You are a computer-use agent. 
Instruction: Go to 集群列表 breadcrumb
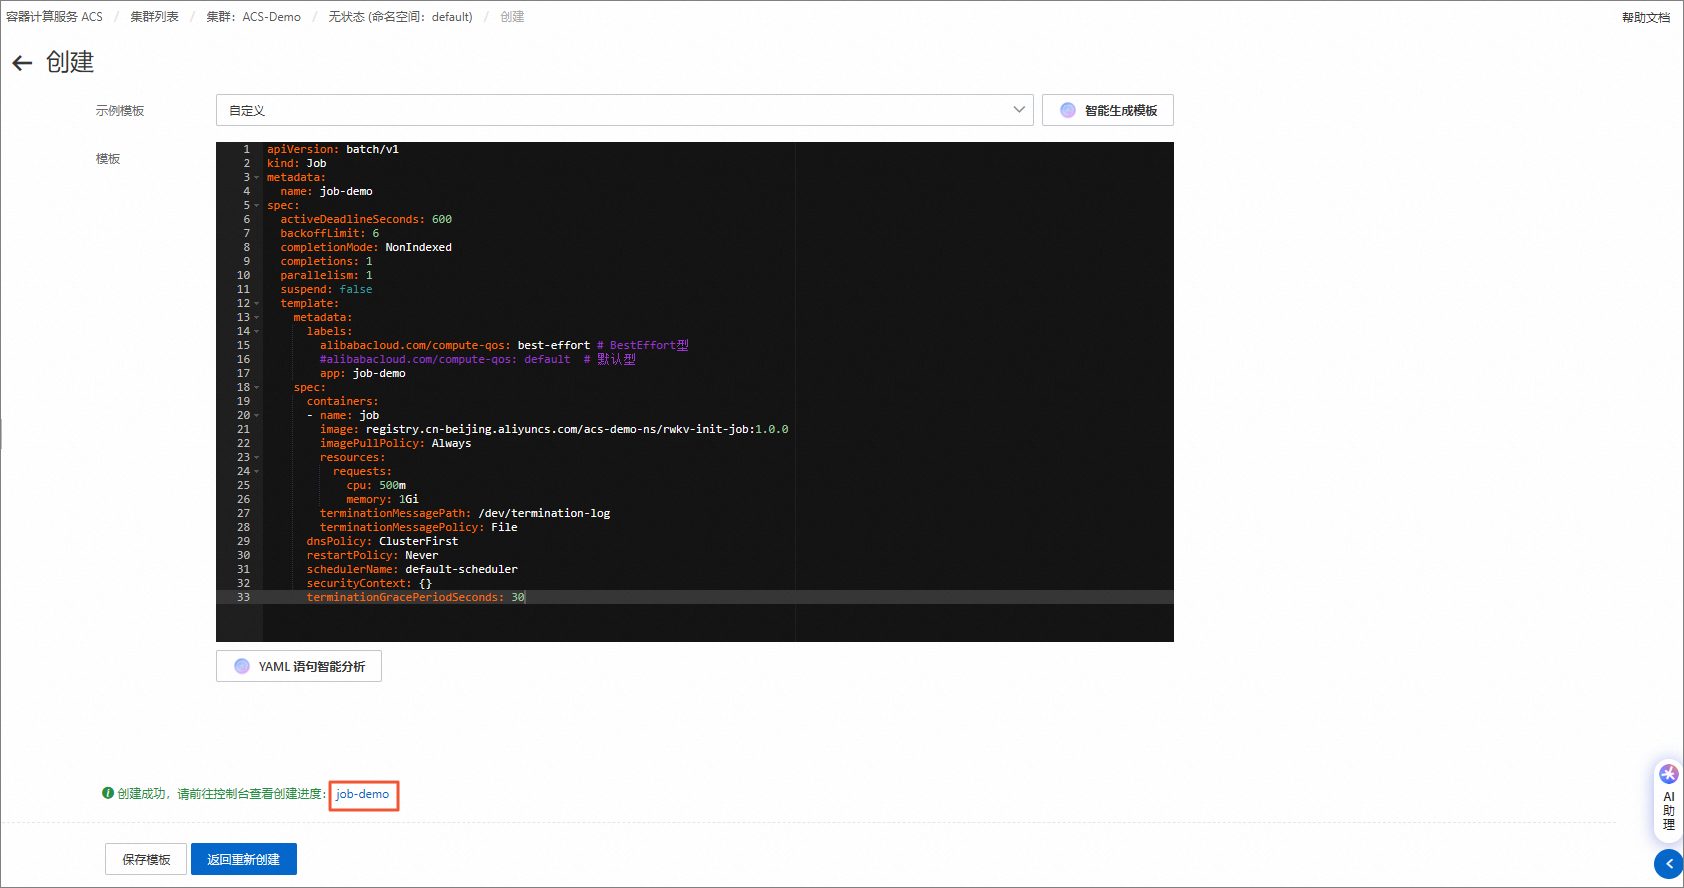pyautogui.click(x=154, y=17)
